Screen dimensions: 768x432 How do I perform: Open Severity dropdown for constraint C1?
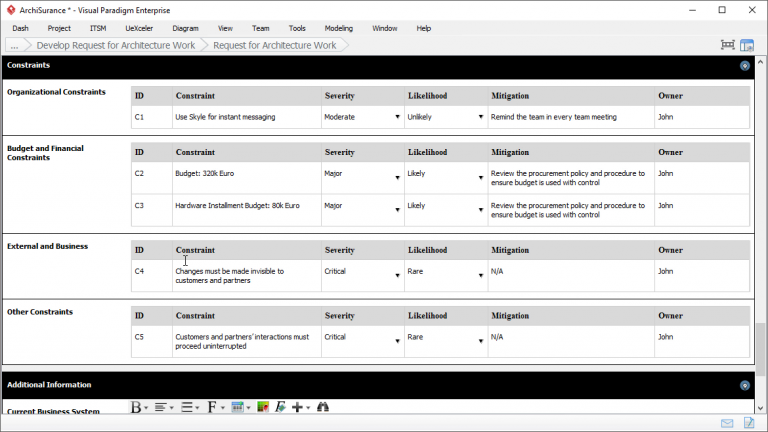(397, 117)
